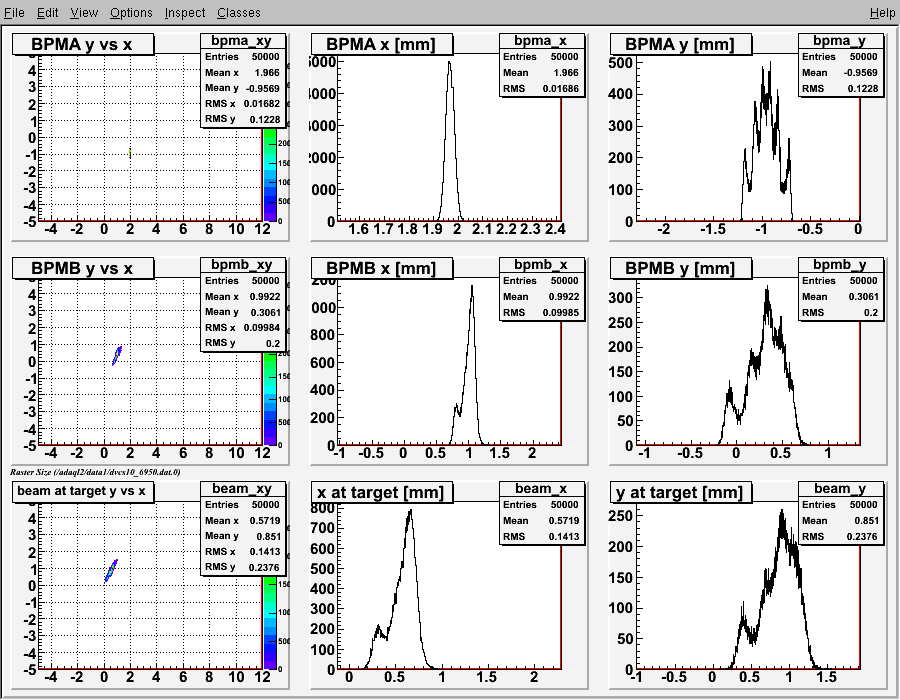Click the peak of y at target histogram
900x700 pixels.
(781, 512)
